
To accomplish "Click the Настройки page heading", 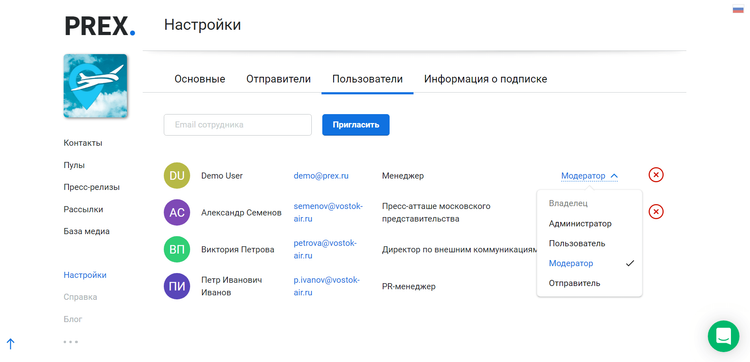I will (202, 25).
